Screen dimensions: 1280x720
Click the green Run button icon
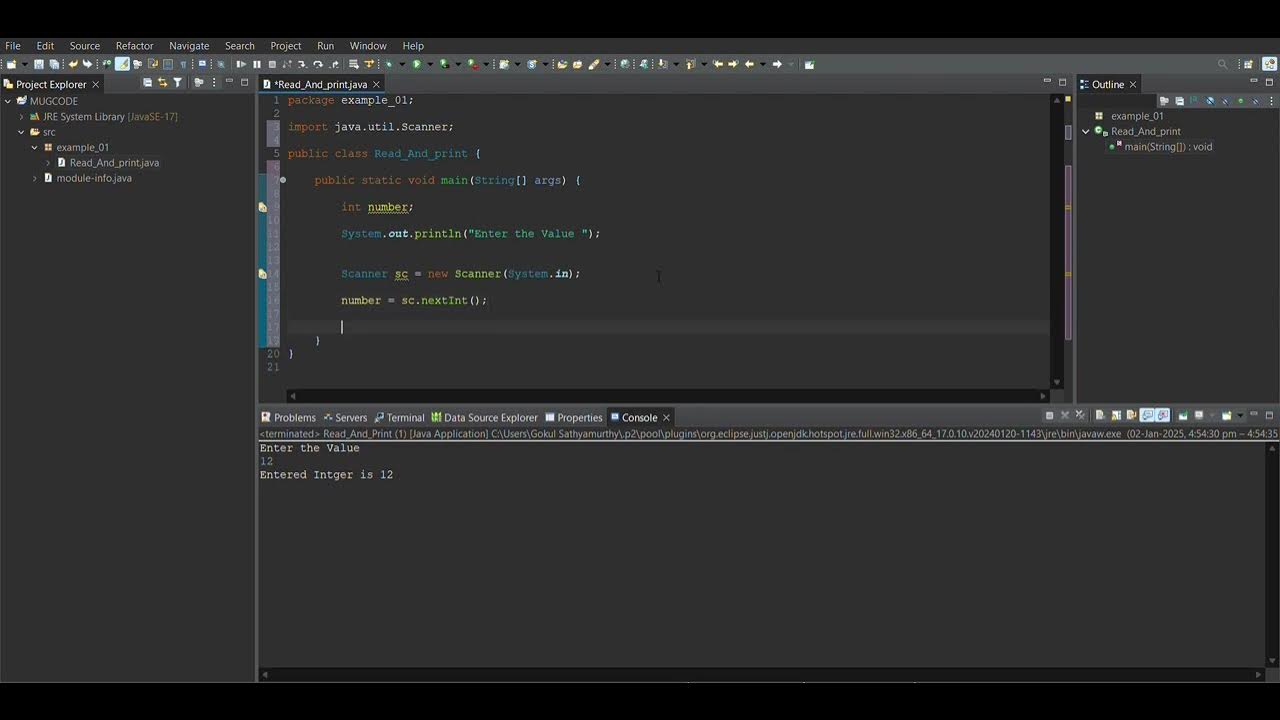tap(417, 64)
